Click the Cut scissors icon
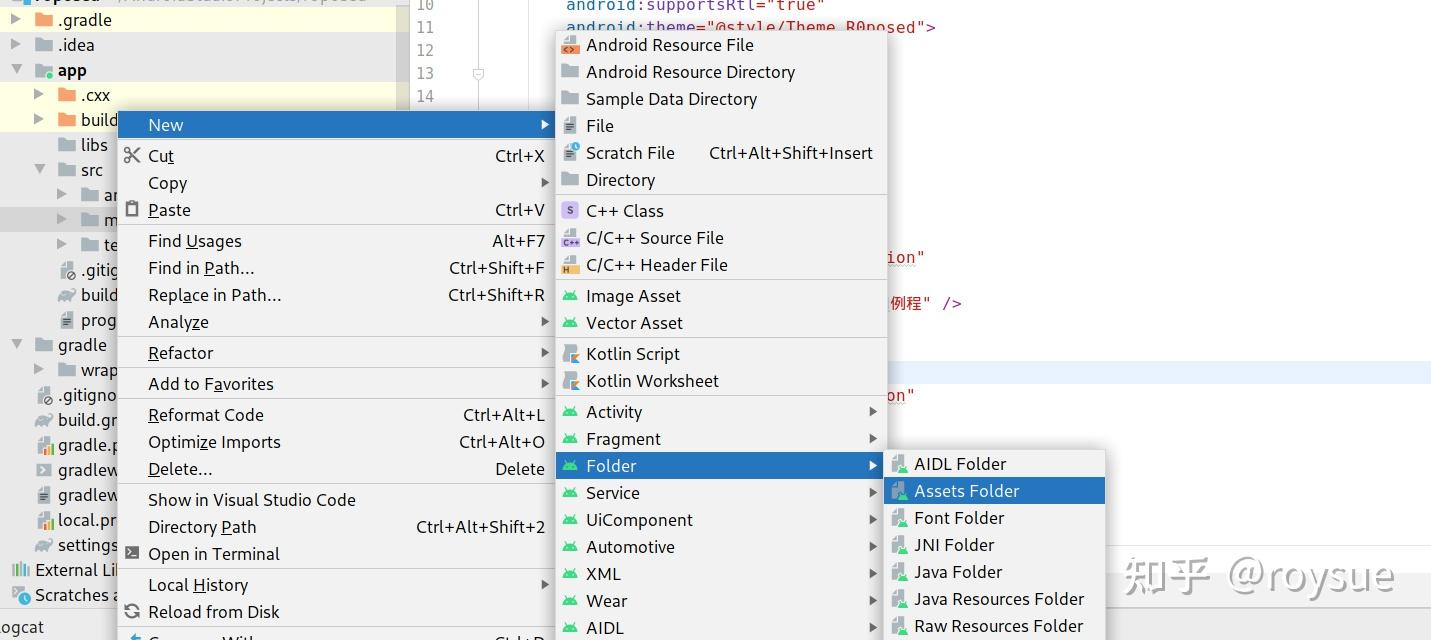Image resolution: width=1431 pixels, height=640 pixels. (132, 155)
